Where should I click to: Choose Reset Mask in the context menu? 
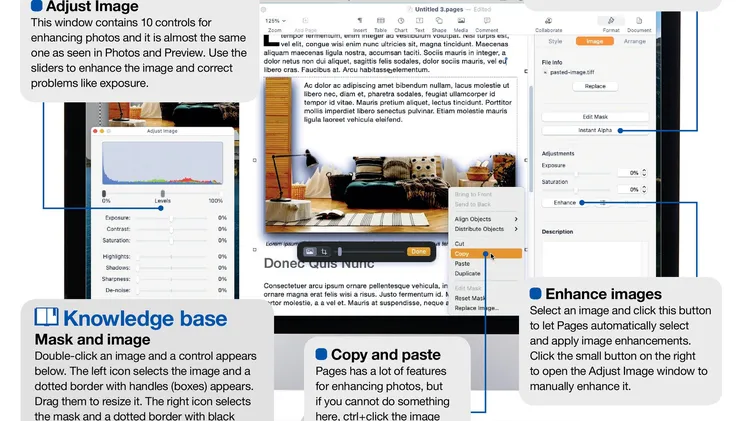tap(486, 298)
